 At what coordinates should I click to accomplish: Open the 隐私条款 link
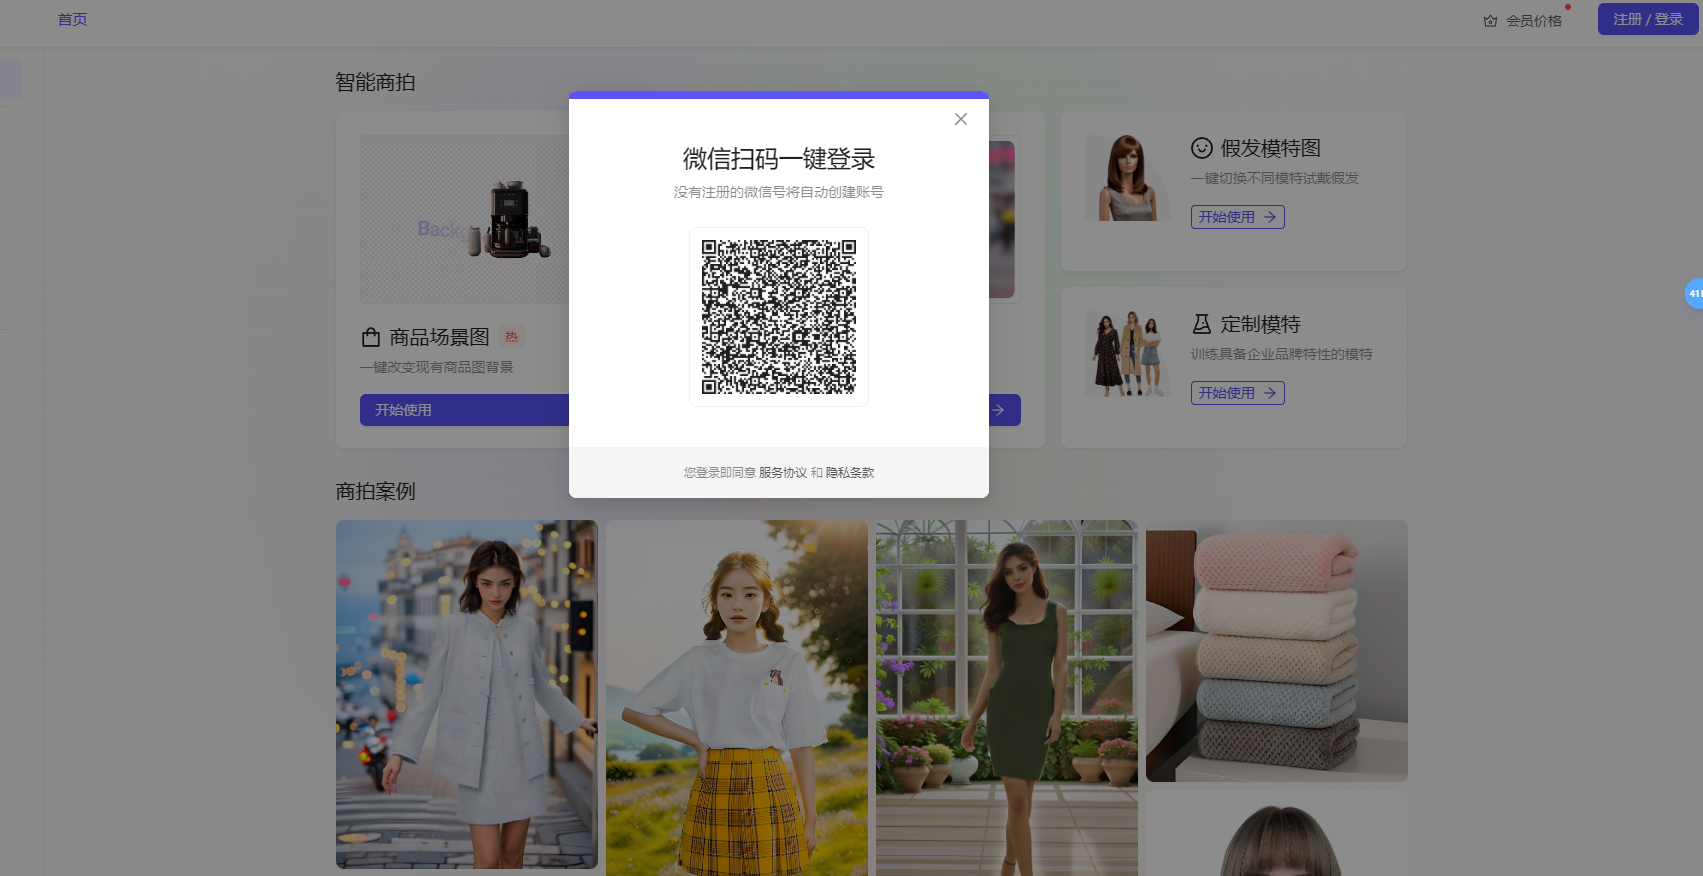tap(850, 473)
